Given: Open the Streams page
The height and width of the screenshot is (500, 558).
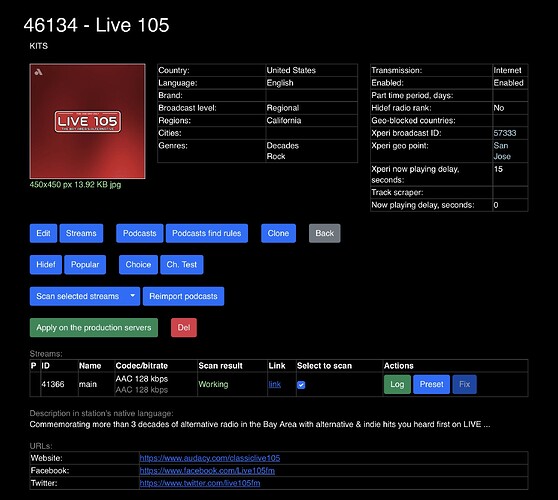Looking at the screenshot, I should click(x=81, y=233).
